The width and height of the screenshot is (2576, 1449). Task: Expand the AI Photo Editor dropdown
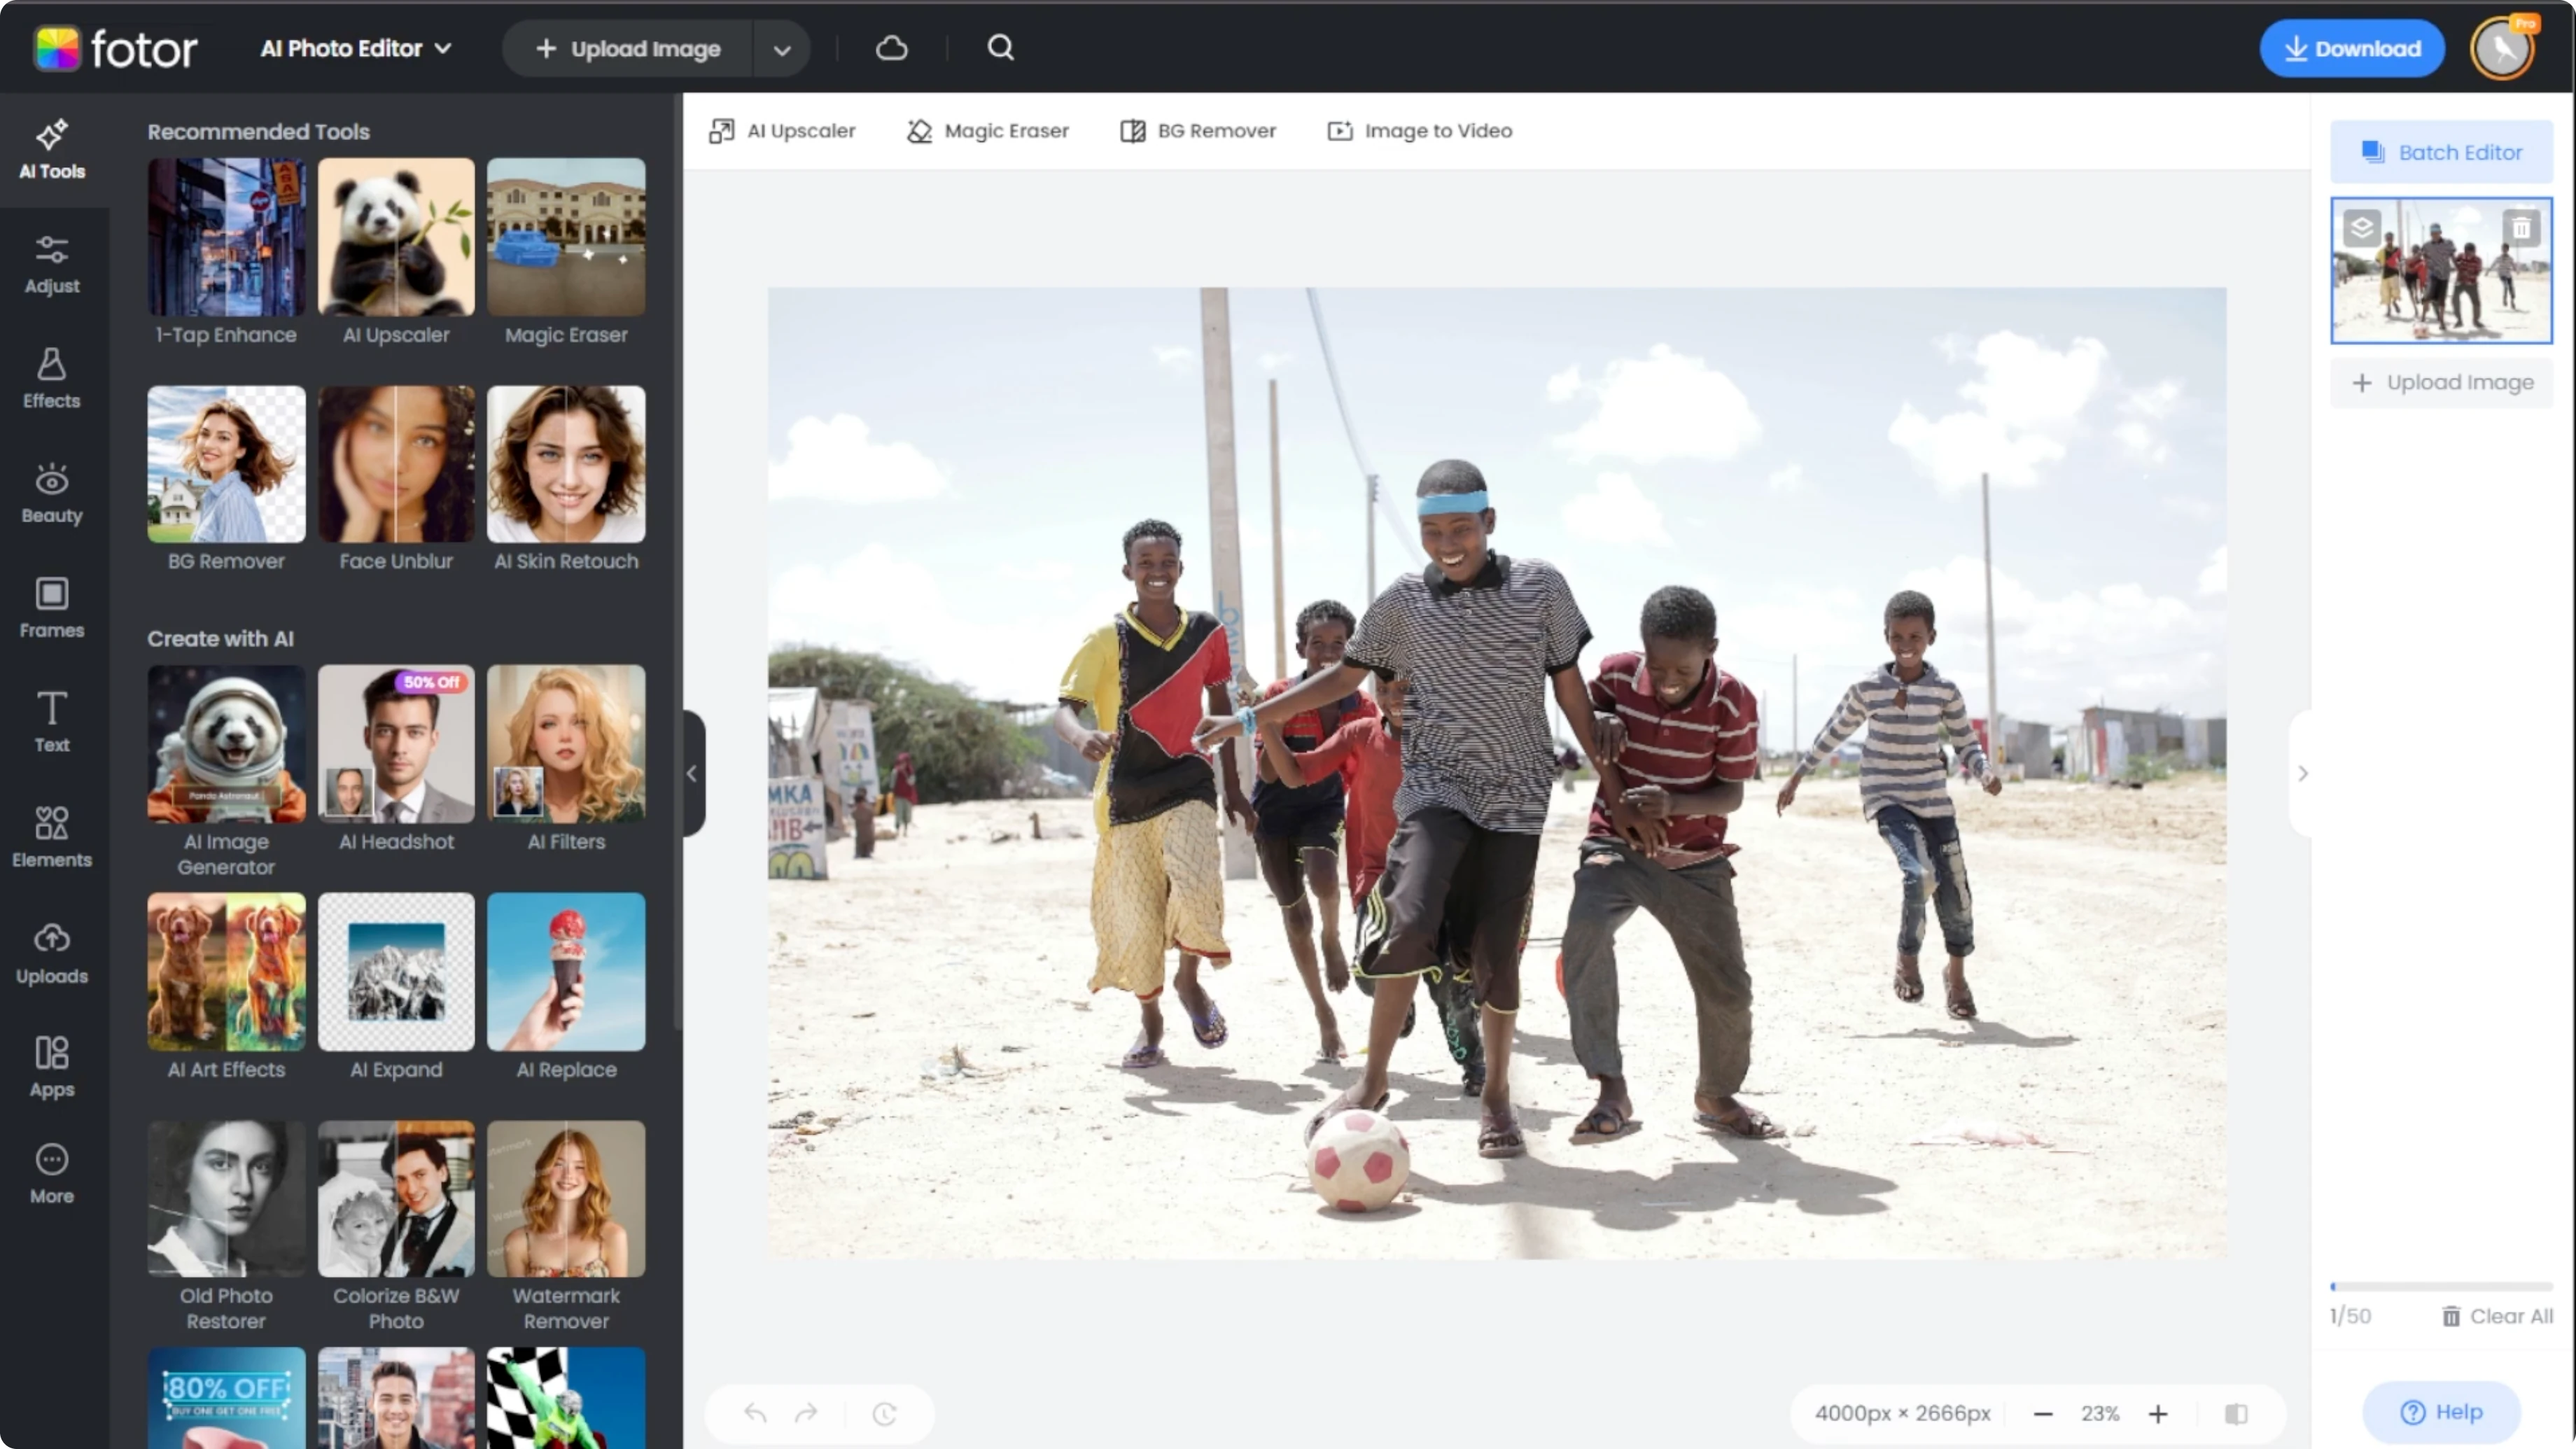click(x=356, y=48)
